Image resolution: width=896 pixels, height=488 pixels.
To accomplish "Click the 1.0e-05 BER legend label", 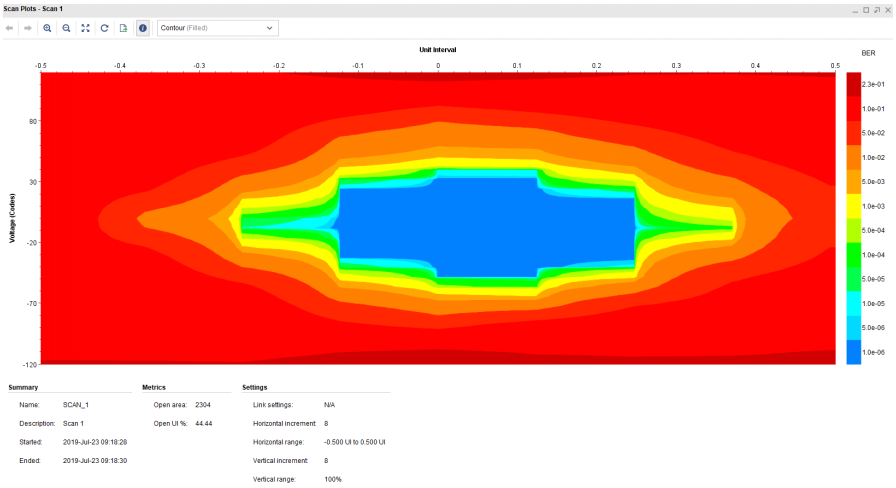I will click(873, 304).
